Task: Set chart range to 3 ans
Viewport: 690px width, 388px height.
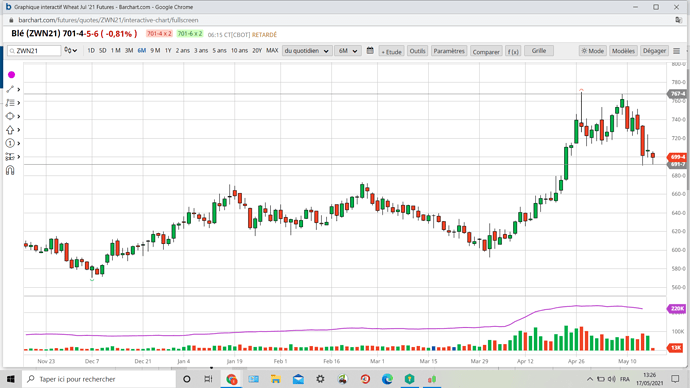Action: point(201,51)
